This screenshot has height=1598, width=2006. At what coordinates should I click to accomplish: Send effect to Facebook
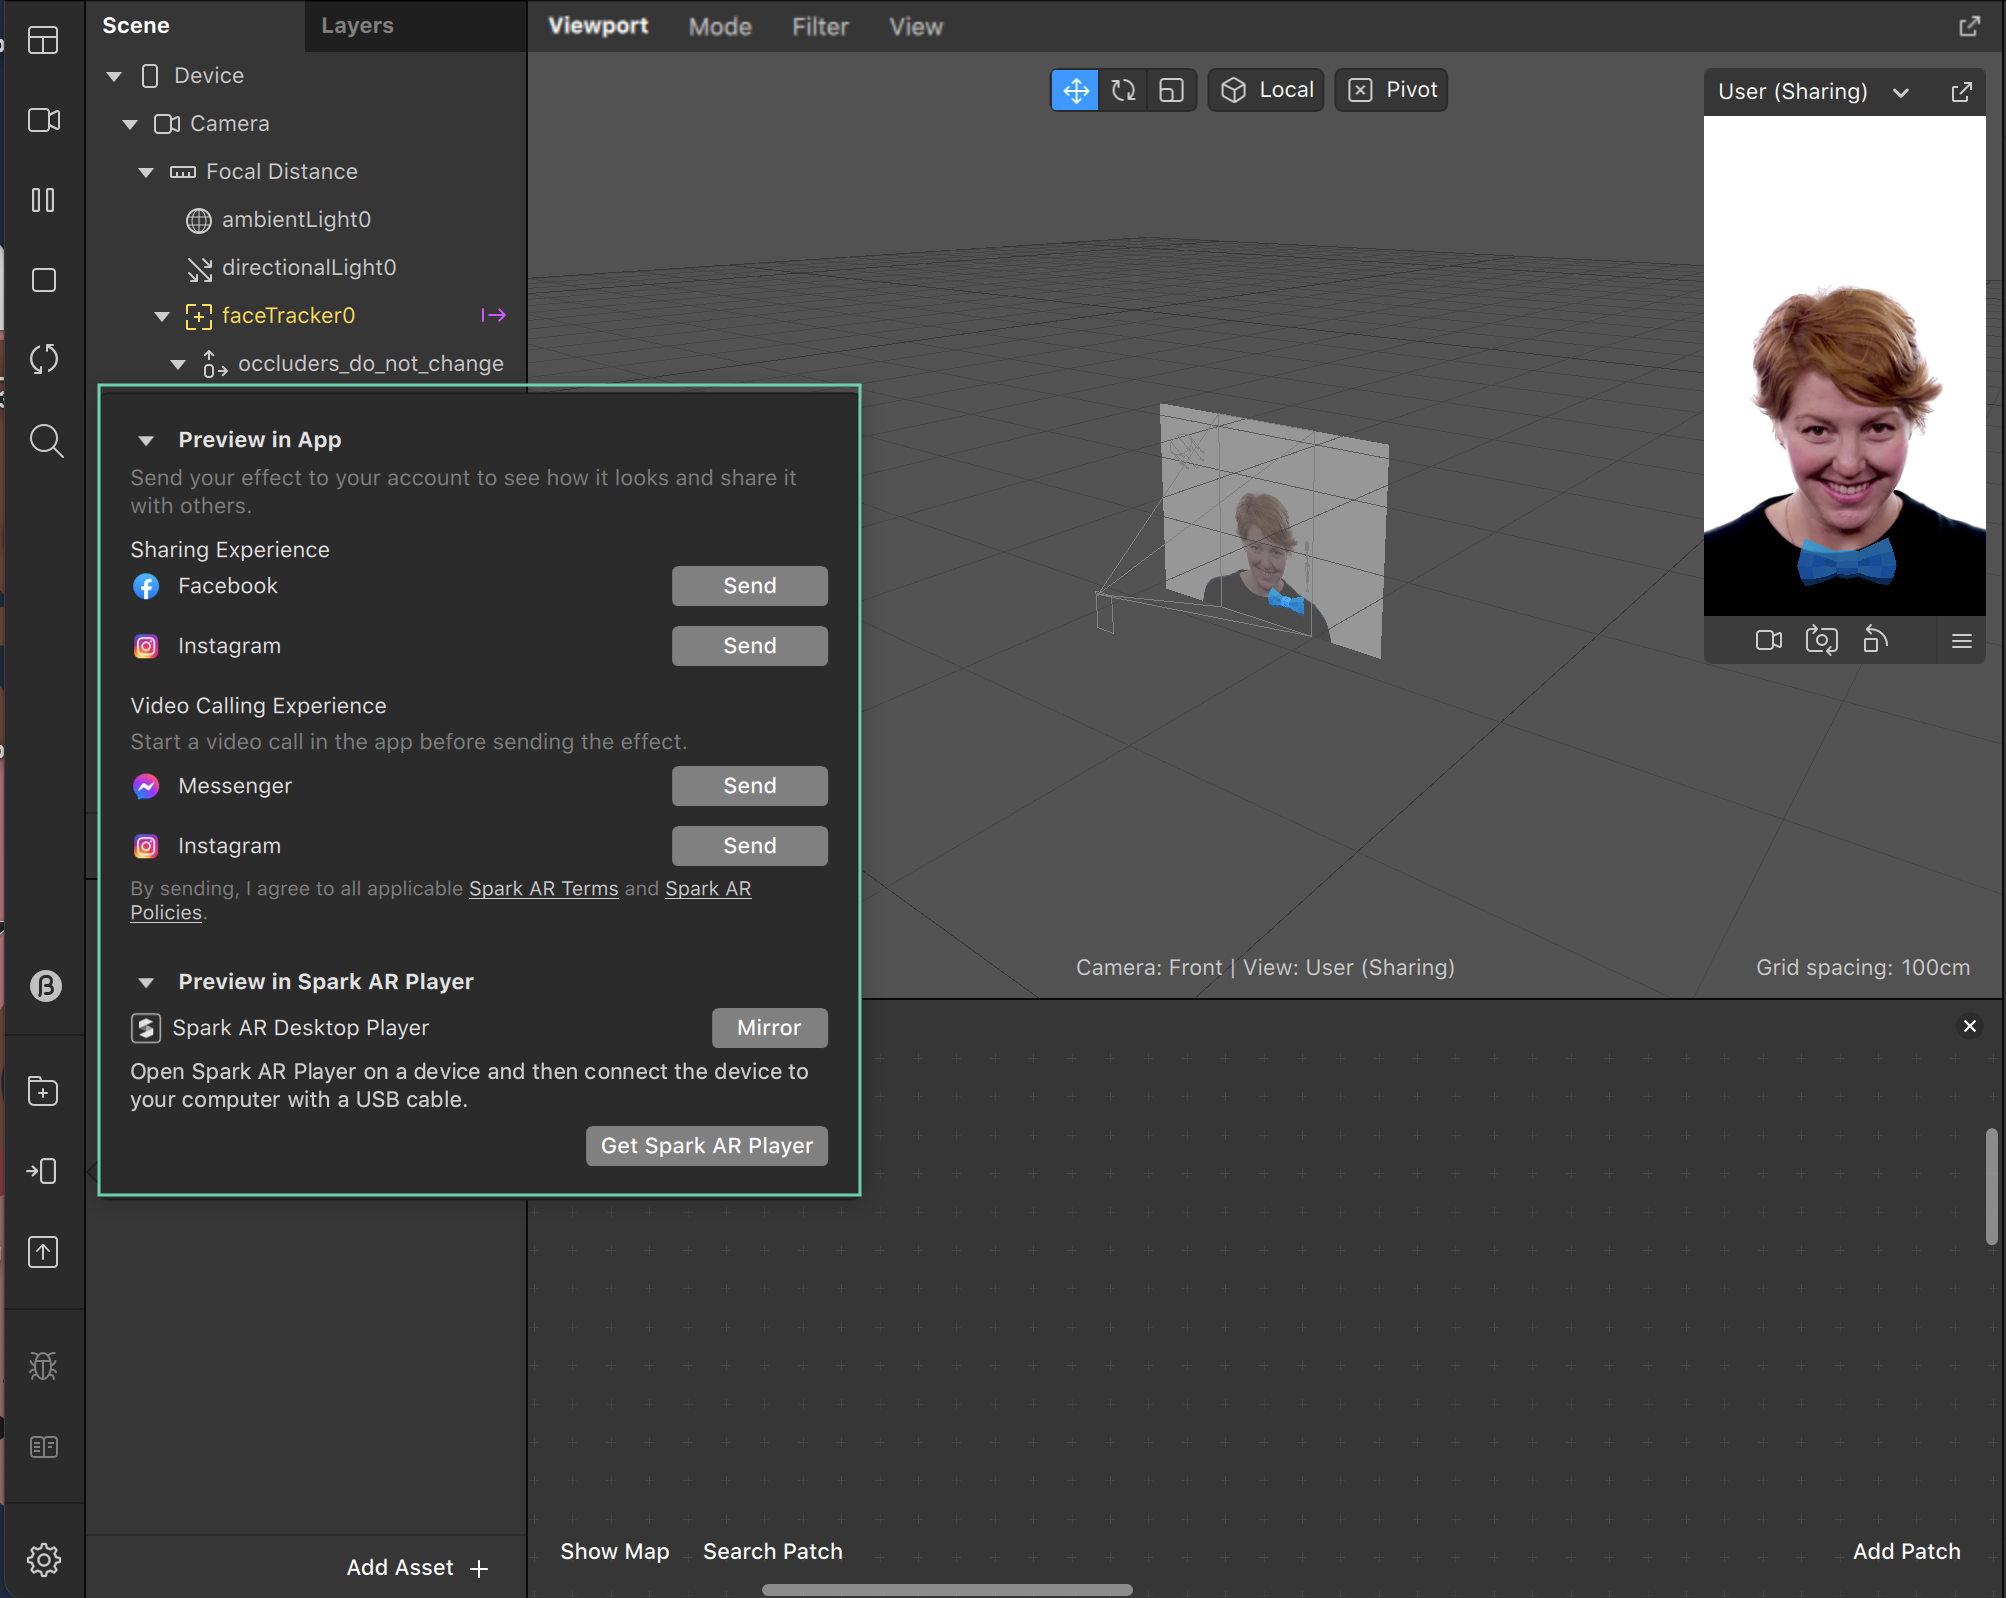coord(749,586)
